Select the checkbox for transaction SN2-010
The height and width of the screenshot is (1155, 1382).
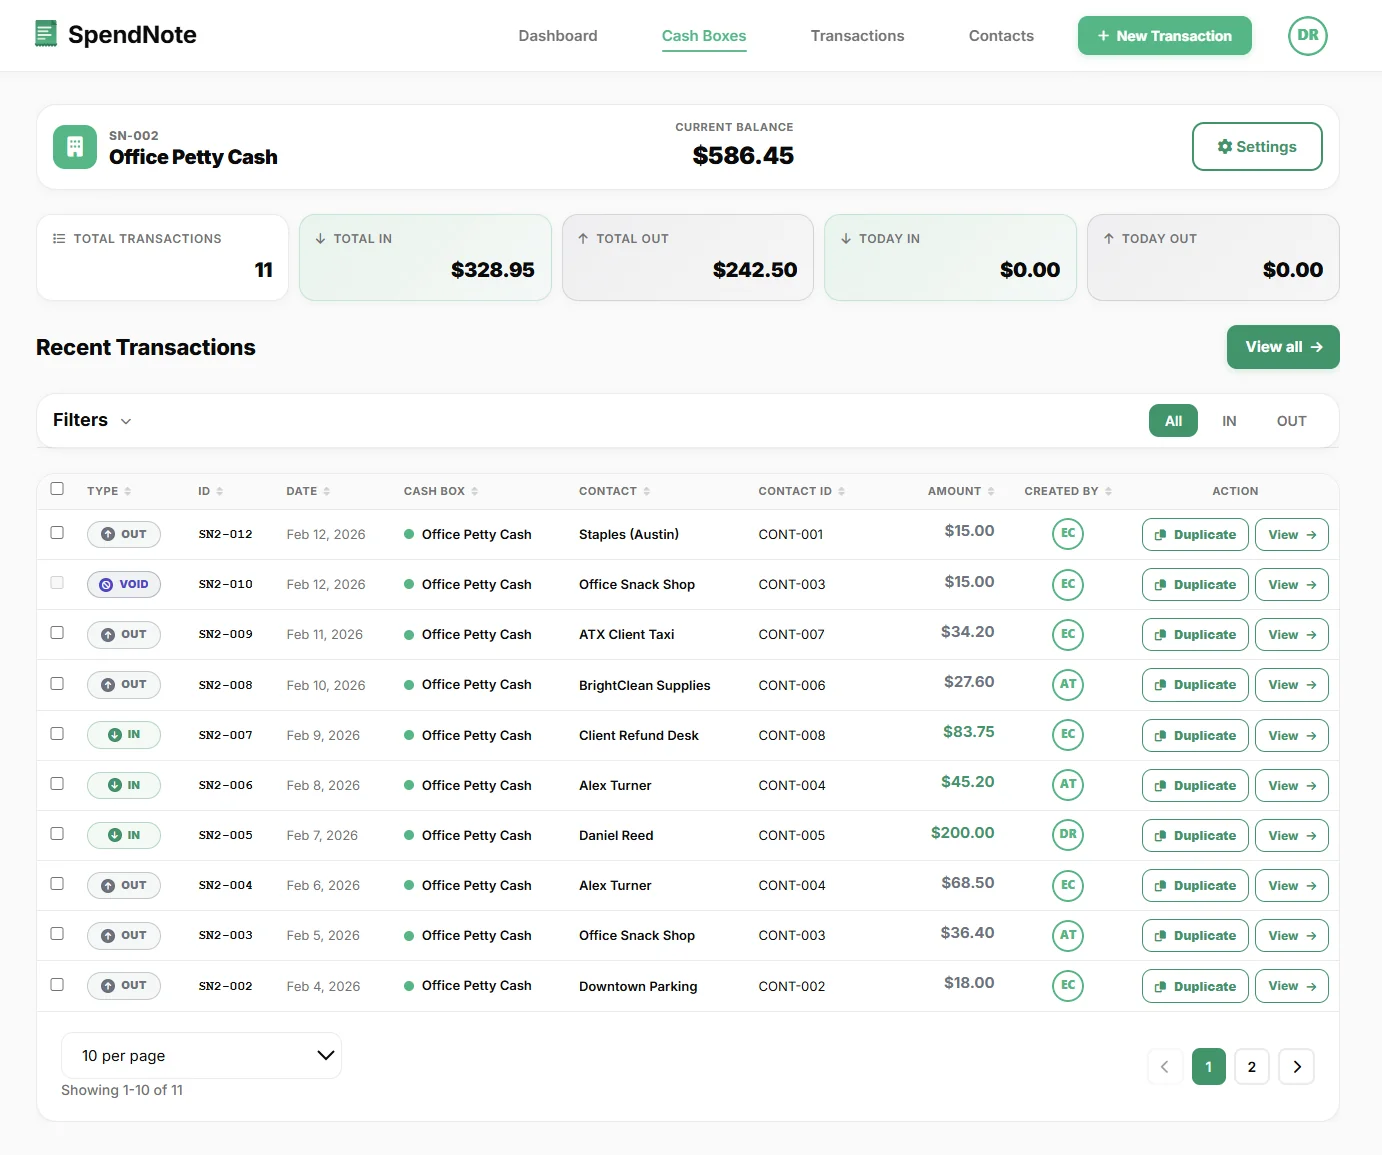57,583
